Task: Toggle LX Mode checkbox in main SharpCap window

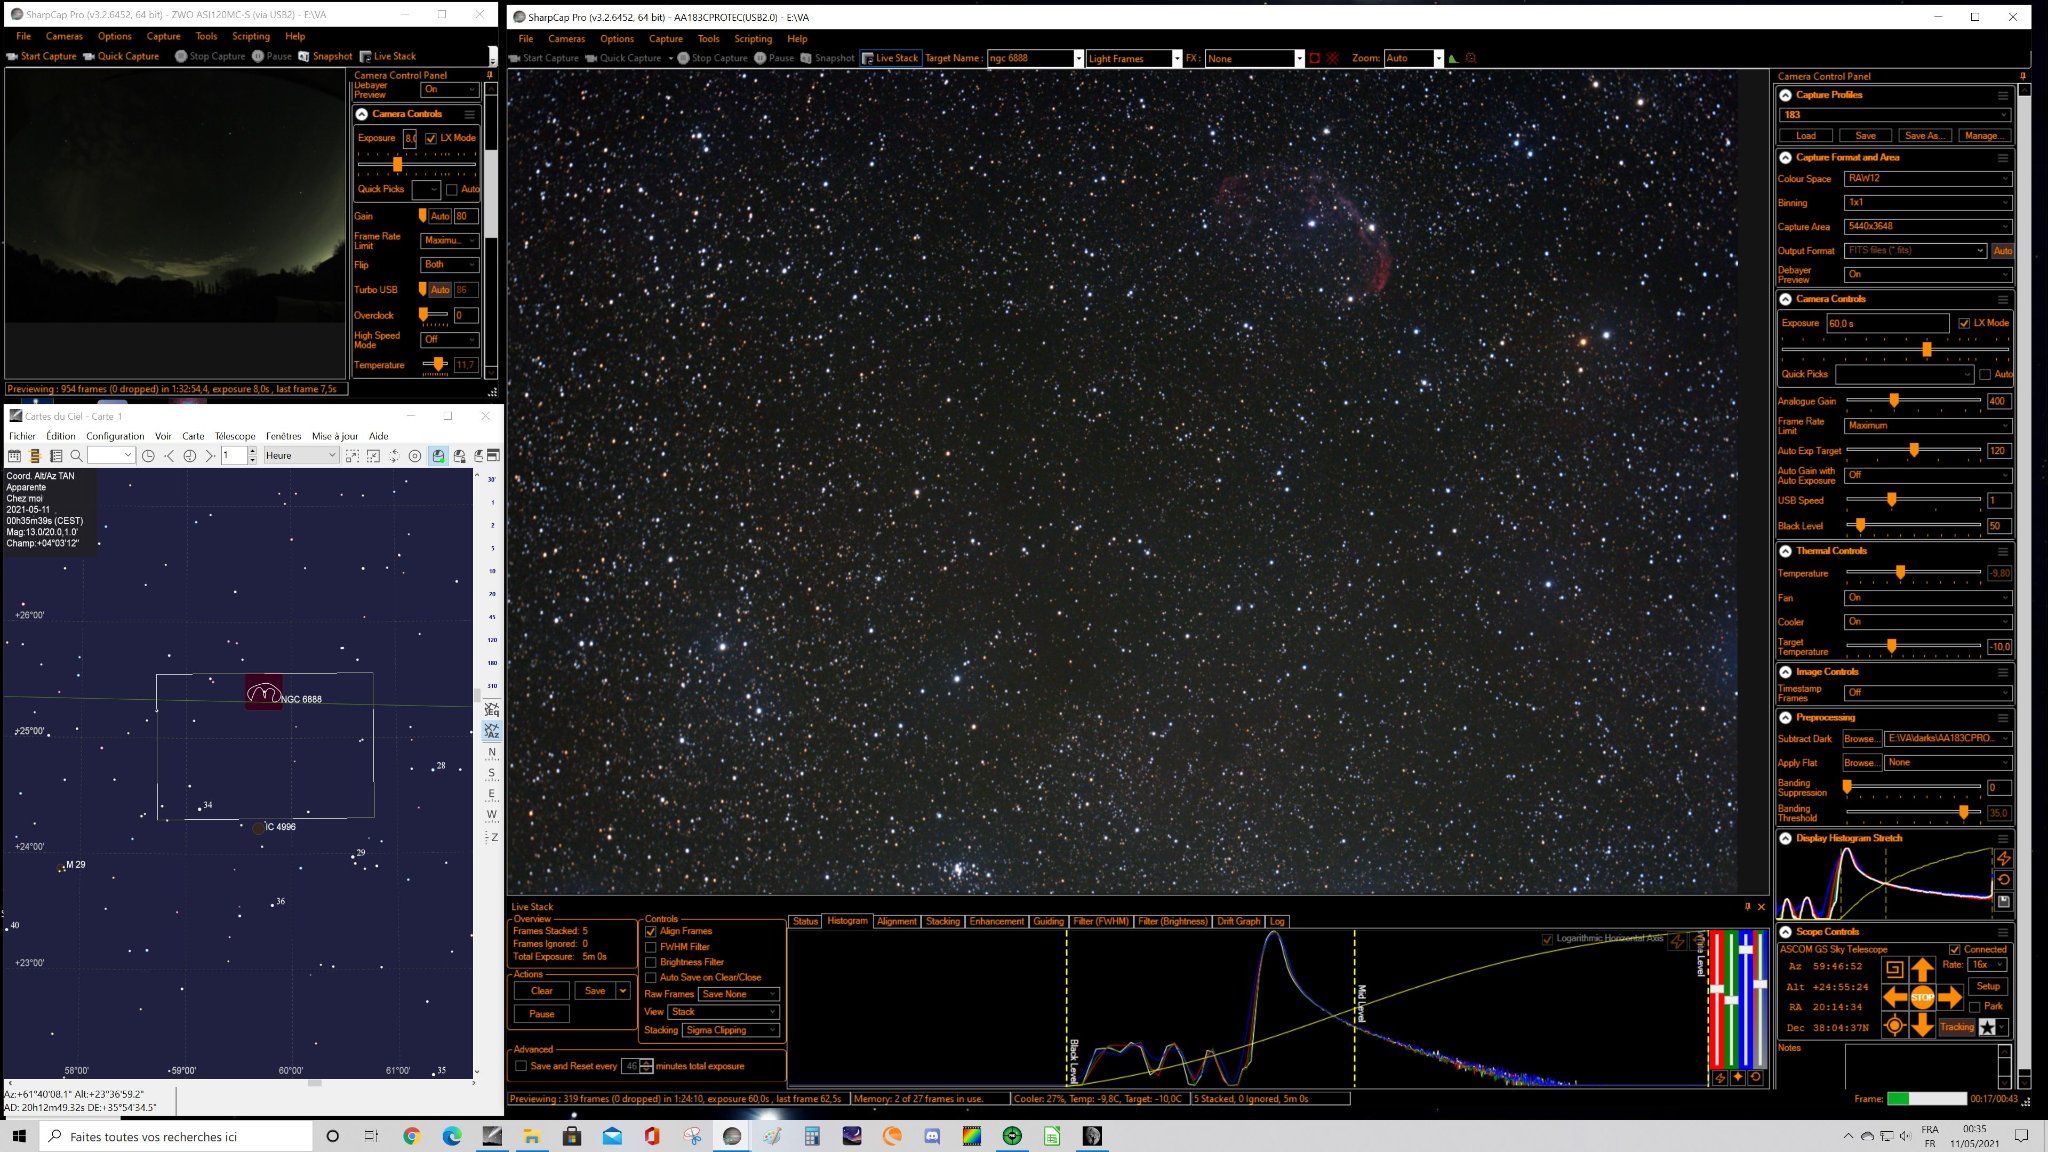Action: point(1964,323)
